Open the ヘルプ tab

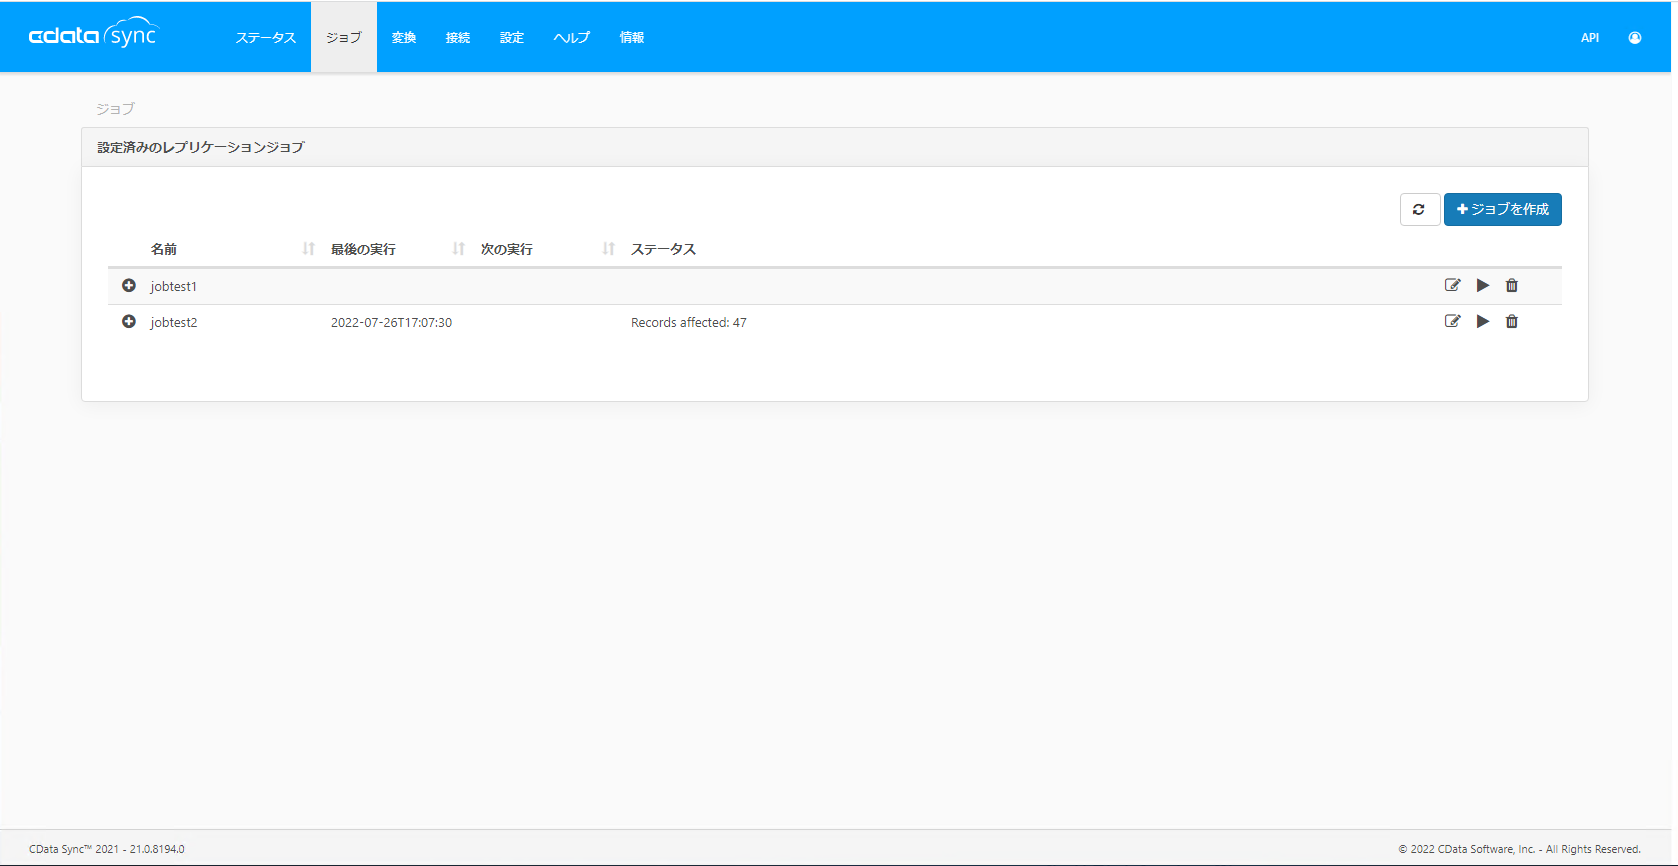click(x=572, y=38)
